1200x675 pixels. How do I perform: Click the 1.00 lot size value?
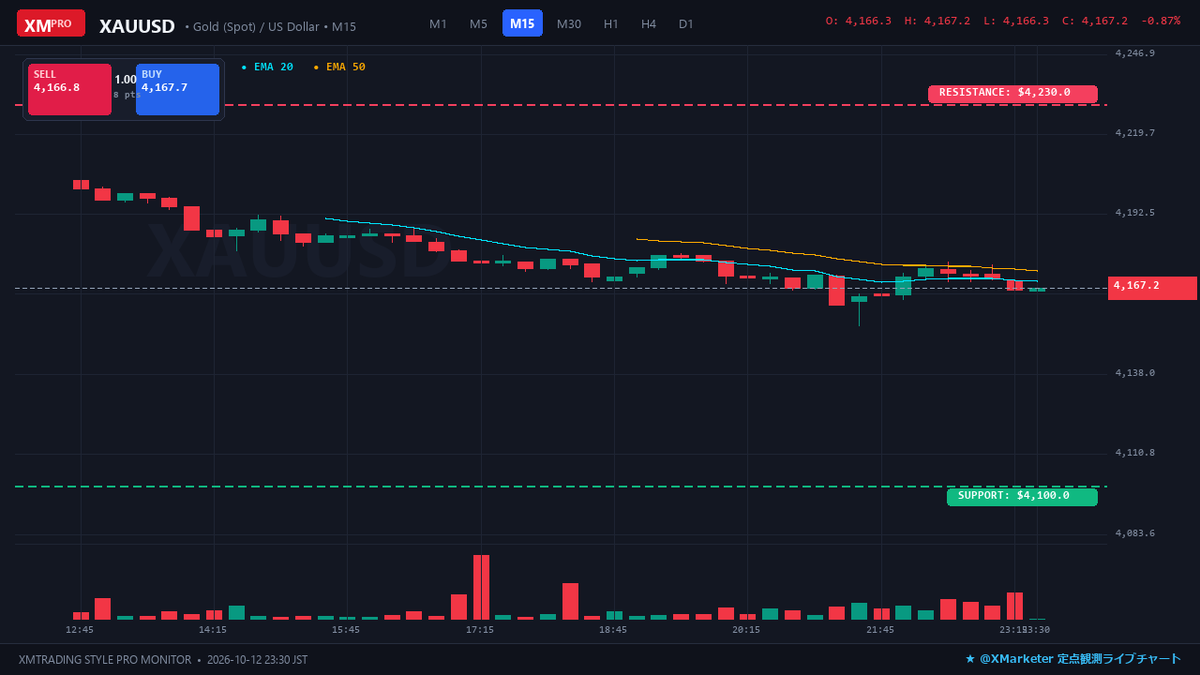[x=125, y=79]
